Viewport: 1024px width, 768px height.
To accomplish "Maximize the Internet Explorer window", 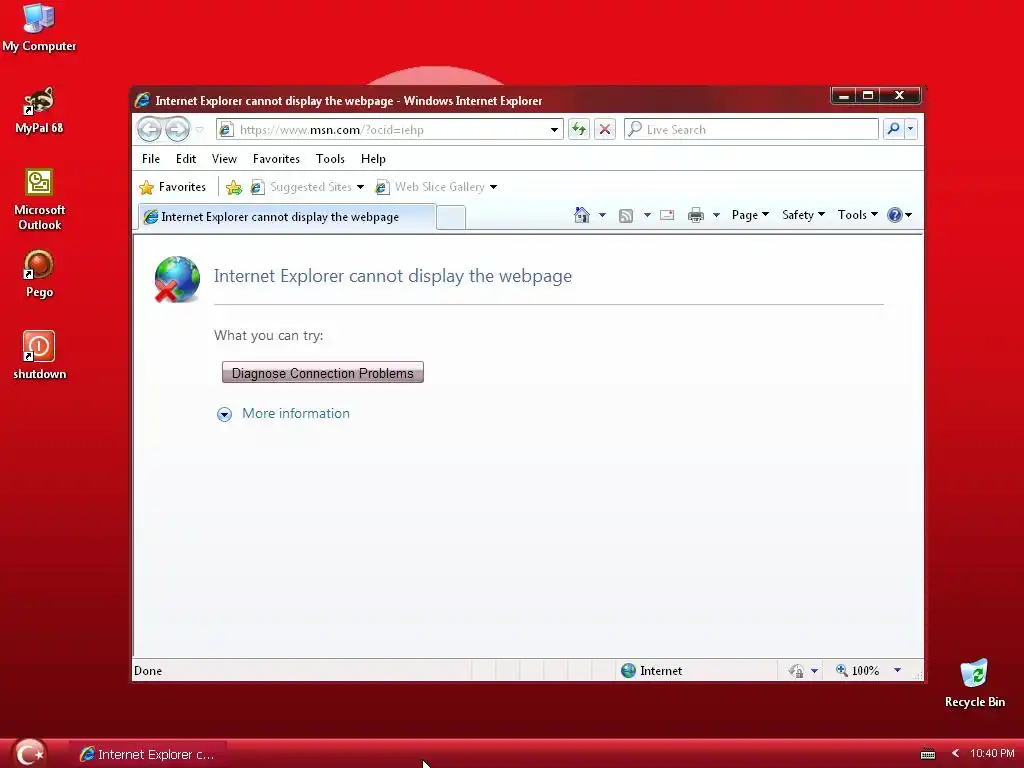I will pos(868,96).
